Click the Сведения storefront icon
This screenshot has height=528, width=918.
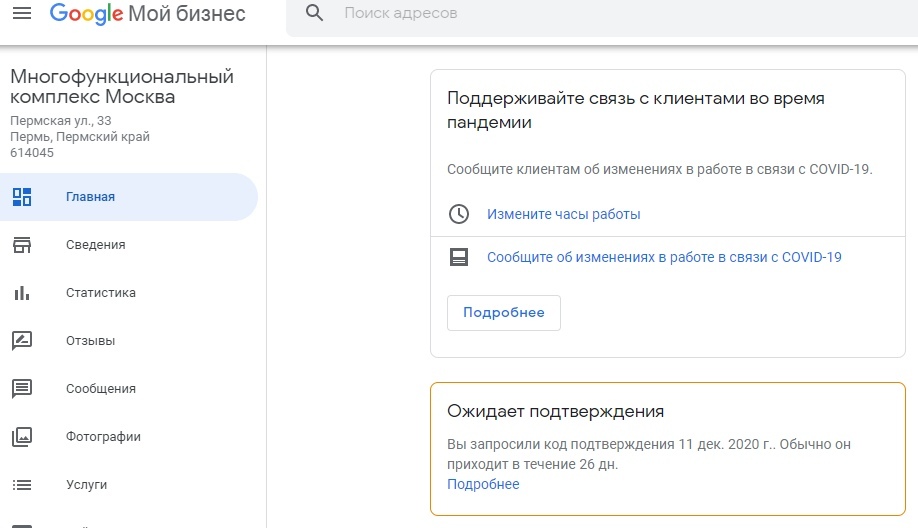22,245
